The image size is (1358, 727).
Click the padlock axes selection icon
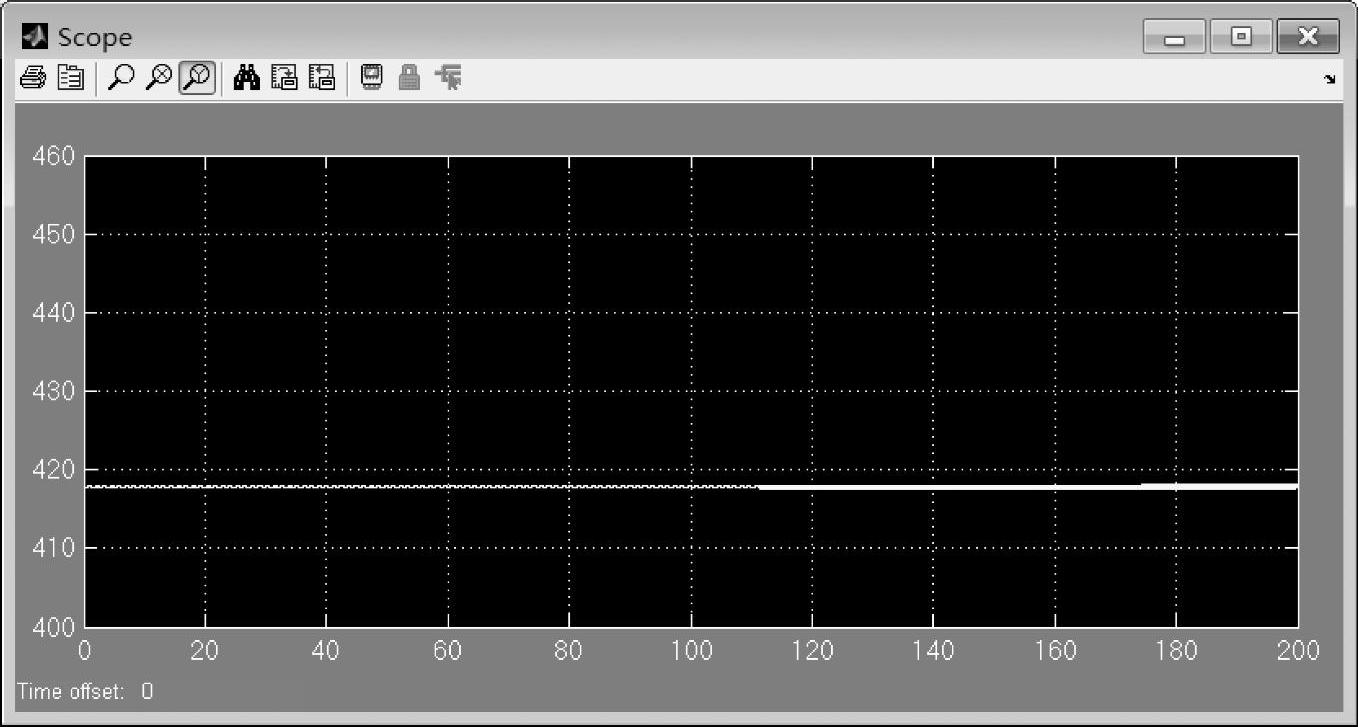(408, 78)
